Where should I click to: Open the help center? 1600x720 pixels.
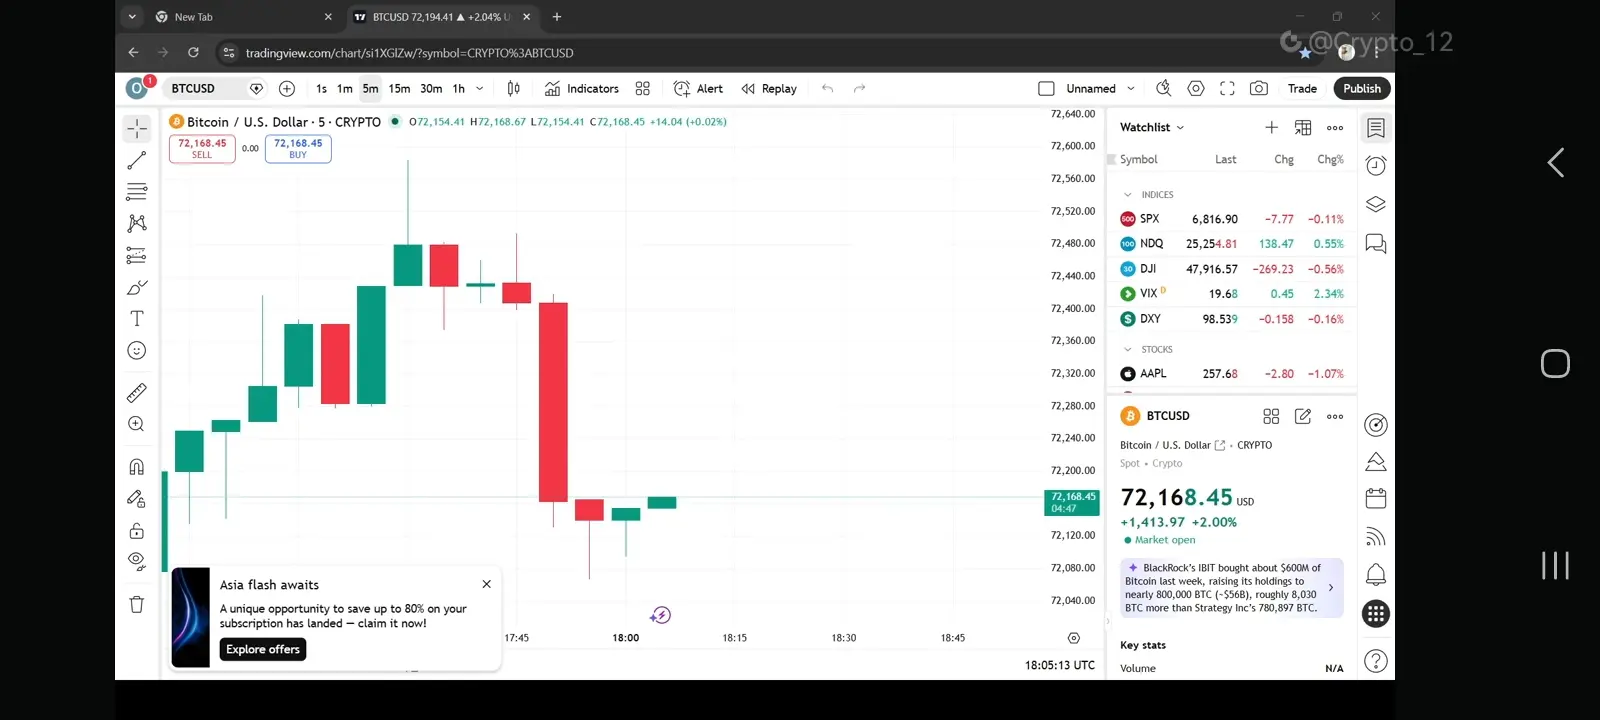coord(1376,661)
